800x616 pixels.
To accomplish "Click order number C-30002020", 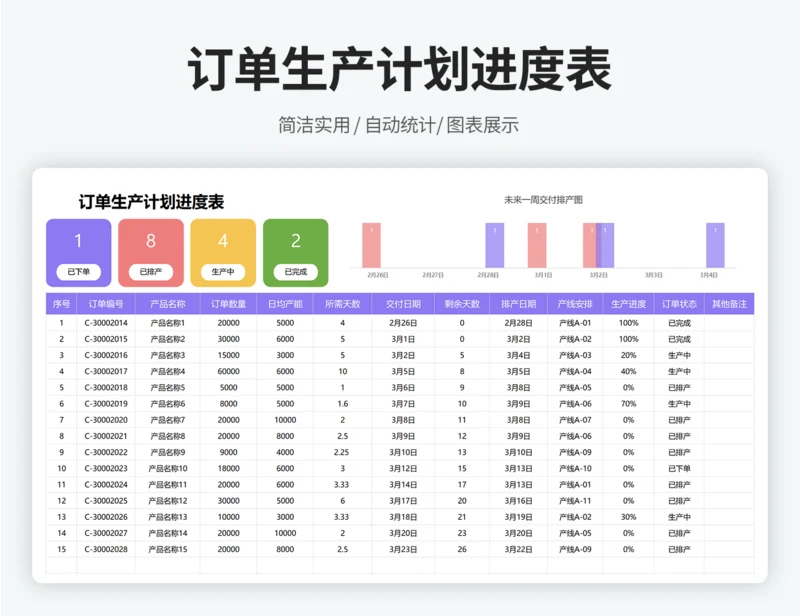I will (106, 420).
